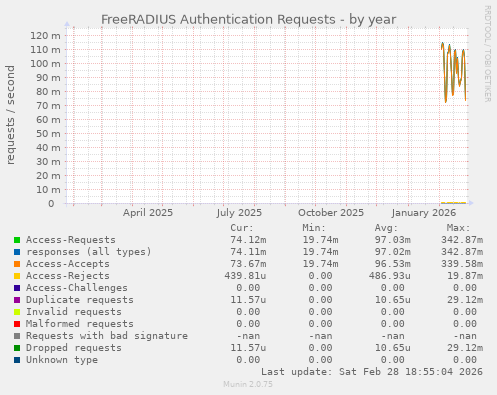Click the Max: column header

458,228
